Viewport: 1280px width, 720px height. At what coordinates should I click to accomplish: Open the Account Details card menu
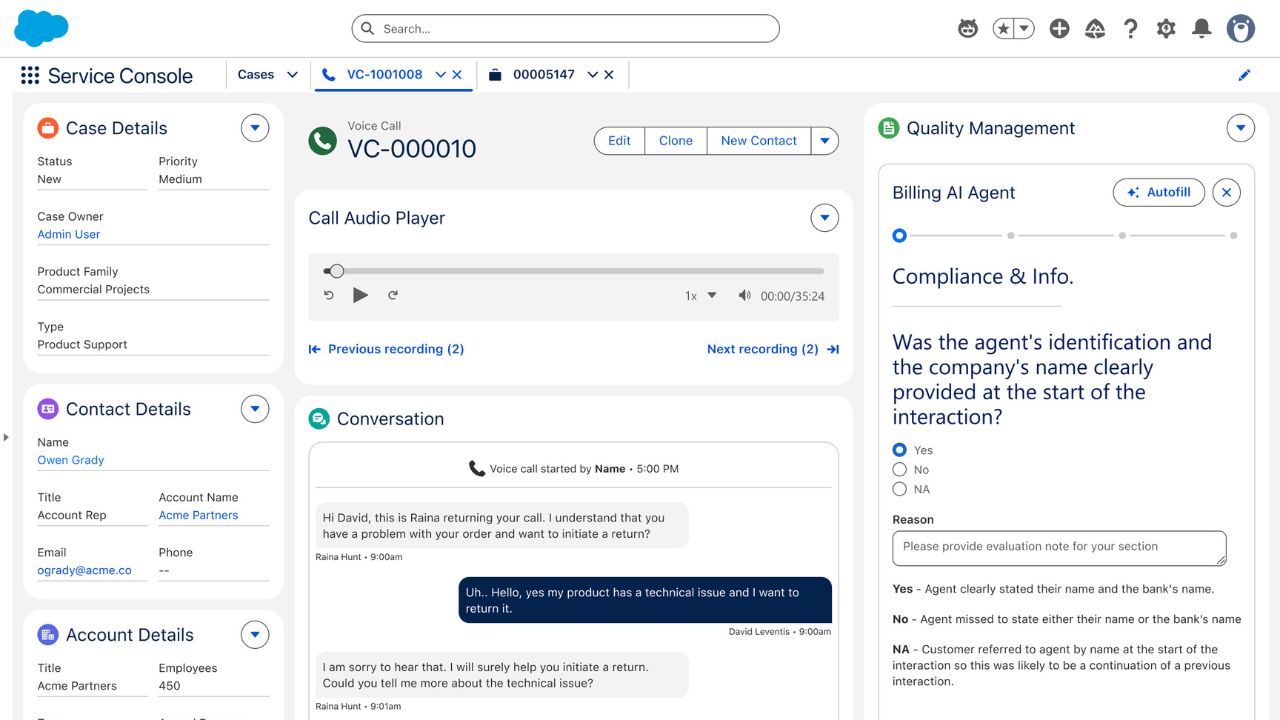point(255,635)
